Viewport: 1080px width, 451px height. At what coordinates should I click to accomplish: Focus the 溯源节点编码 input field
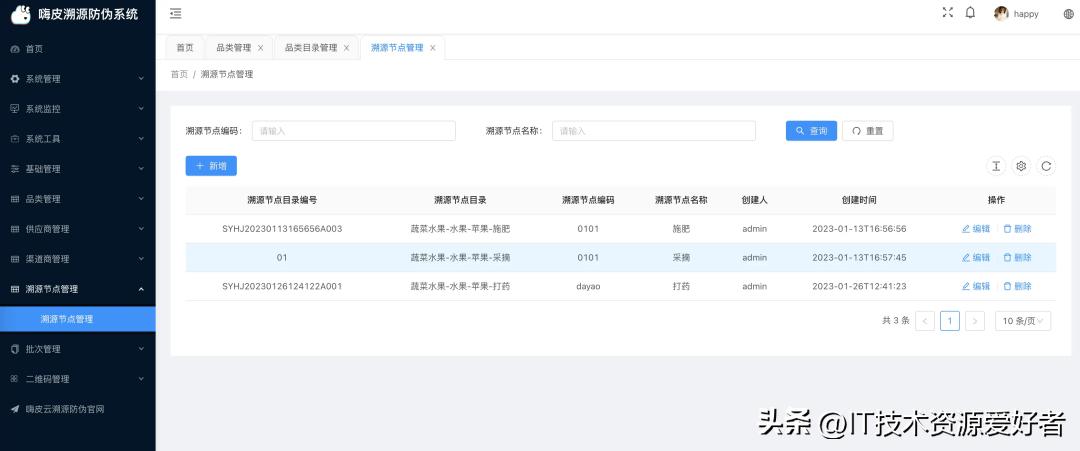[x=354, y=131]
